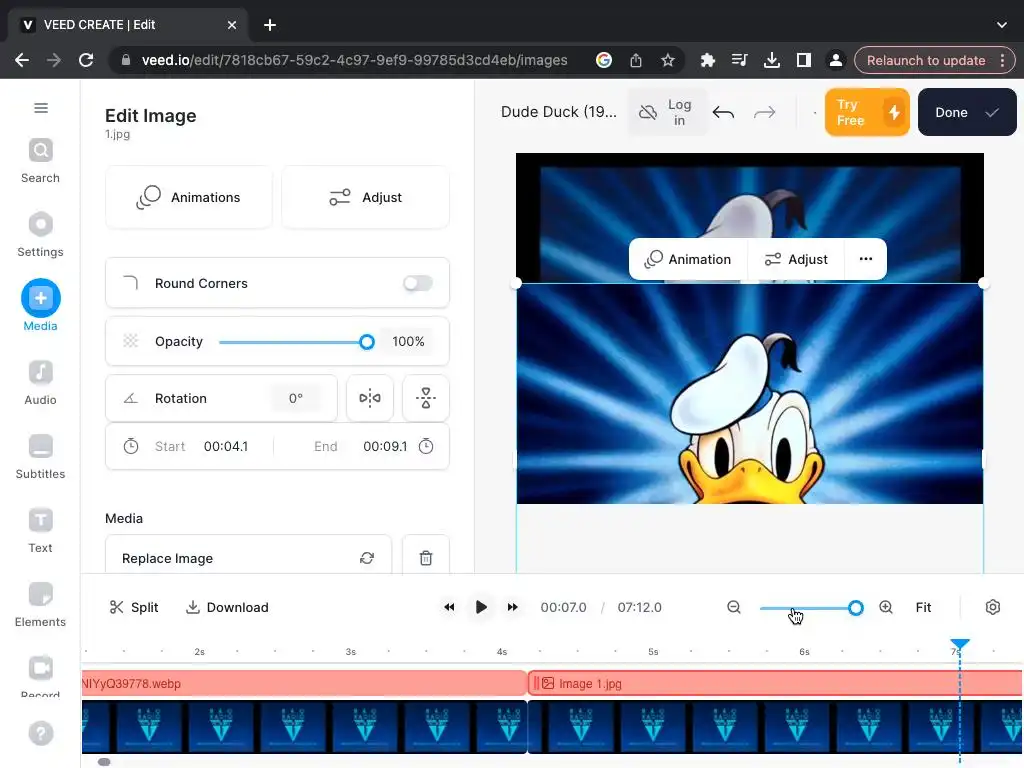Open the Text panel

pyautogui.click(x=40, y=531)
